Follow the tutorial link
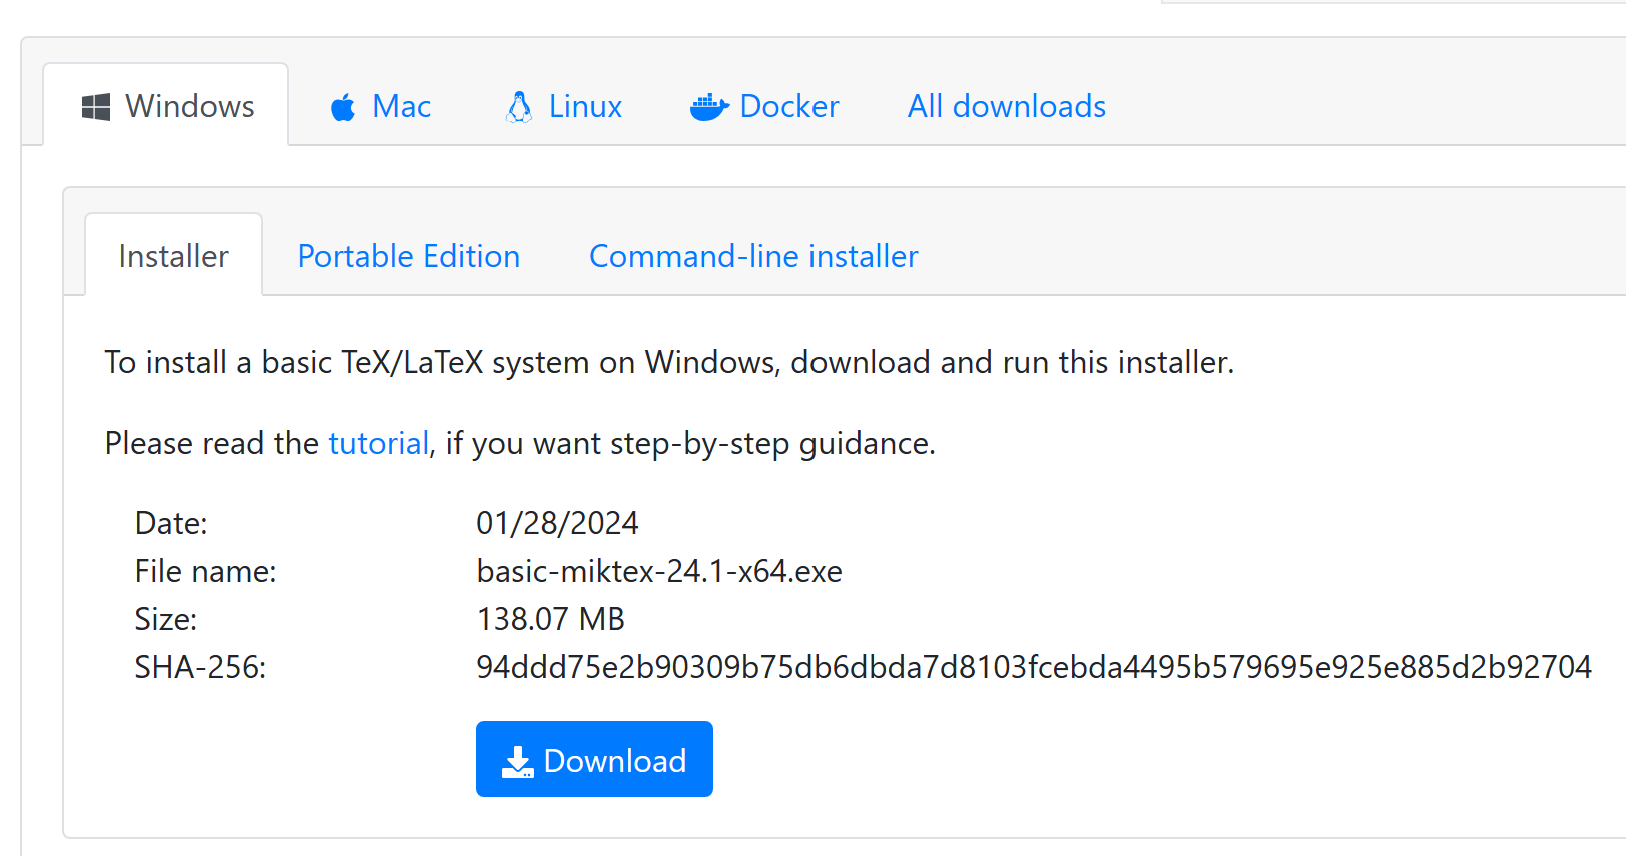This screenshot has width=1626, height=856. [378, 443]
